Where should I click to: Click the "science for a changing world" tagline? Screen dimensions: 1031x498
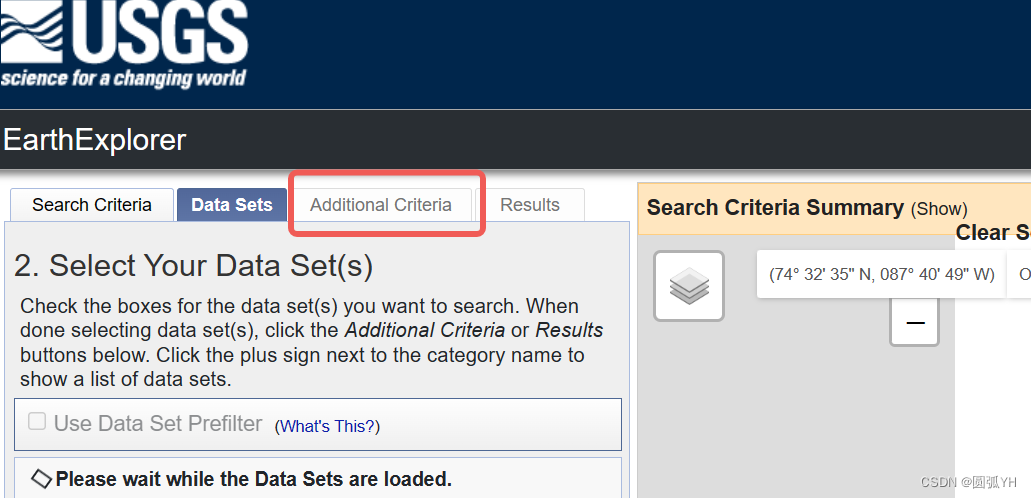(x=123, y=78)
